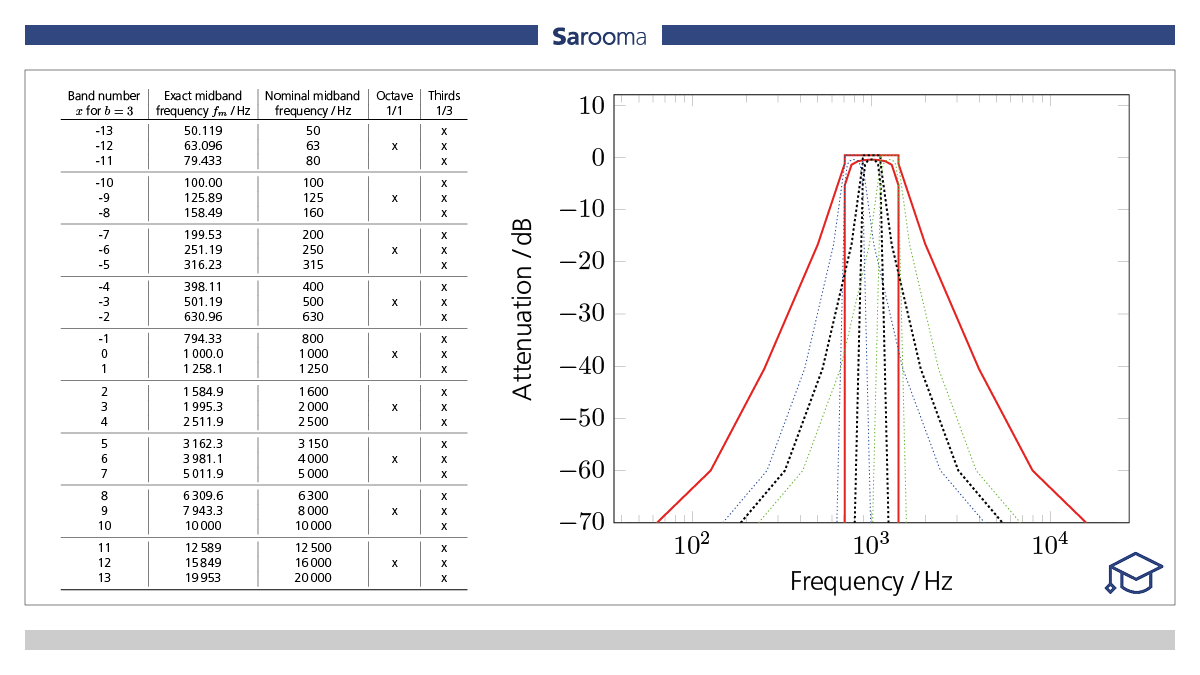Click nominal frequency 3 150
Image resolution: width=1200 pixels, height=675 pixels.
coord(313,443)
